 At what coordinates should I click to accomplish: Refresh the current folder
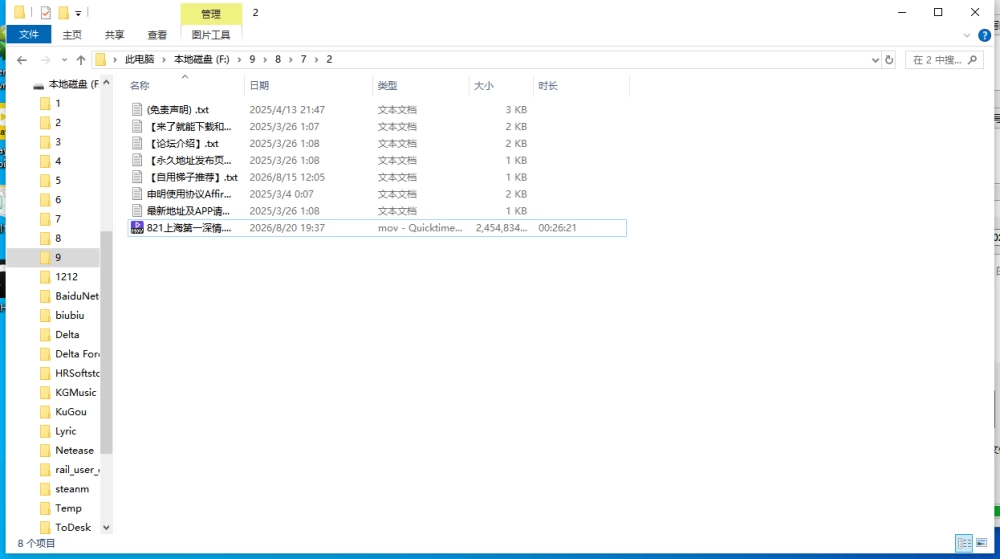[889, 60]
